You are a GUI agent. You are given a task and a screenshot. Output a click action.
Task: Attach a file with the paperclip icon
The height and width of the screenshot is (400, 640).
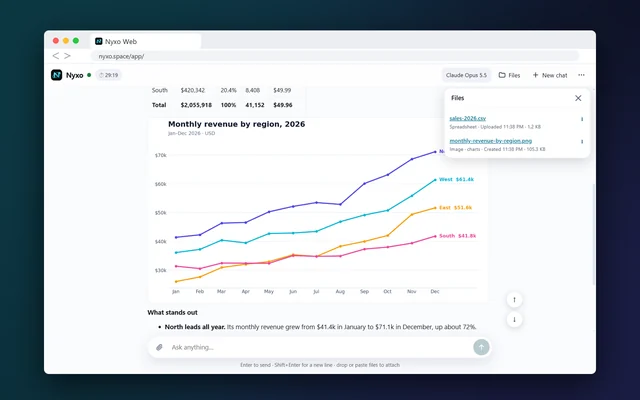pyautogui.click(x=159, y=347)
